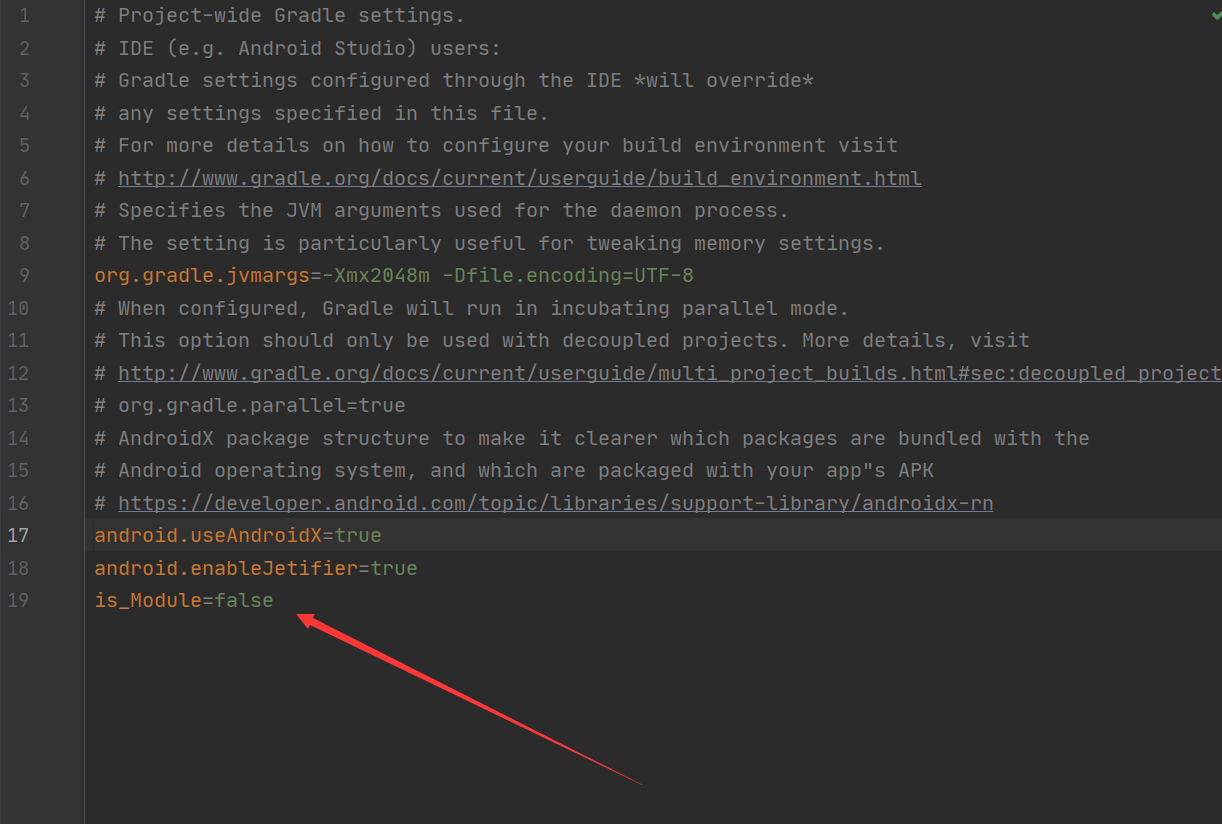Click the true value of android.useAndroidX
This screenshot has width=1222, height=824.
tap(358, 535)
